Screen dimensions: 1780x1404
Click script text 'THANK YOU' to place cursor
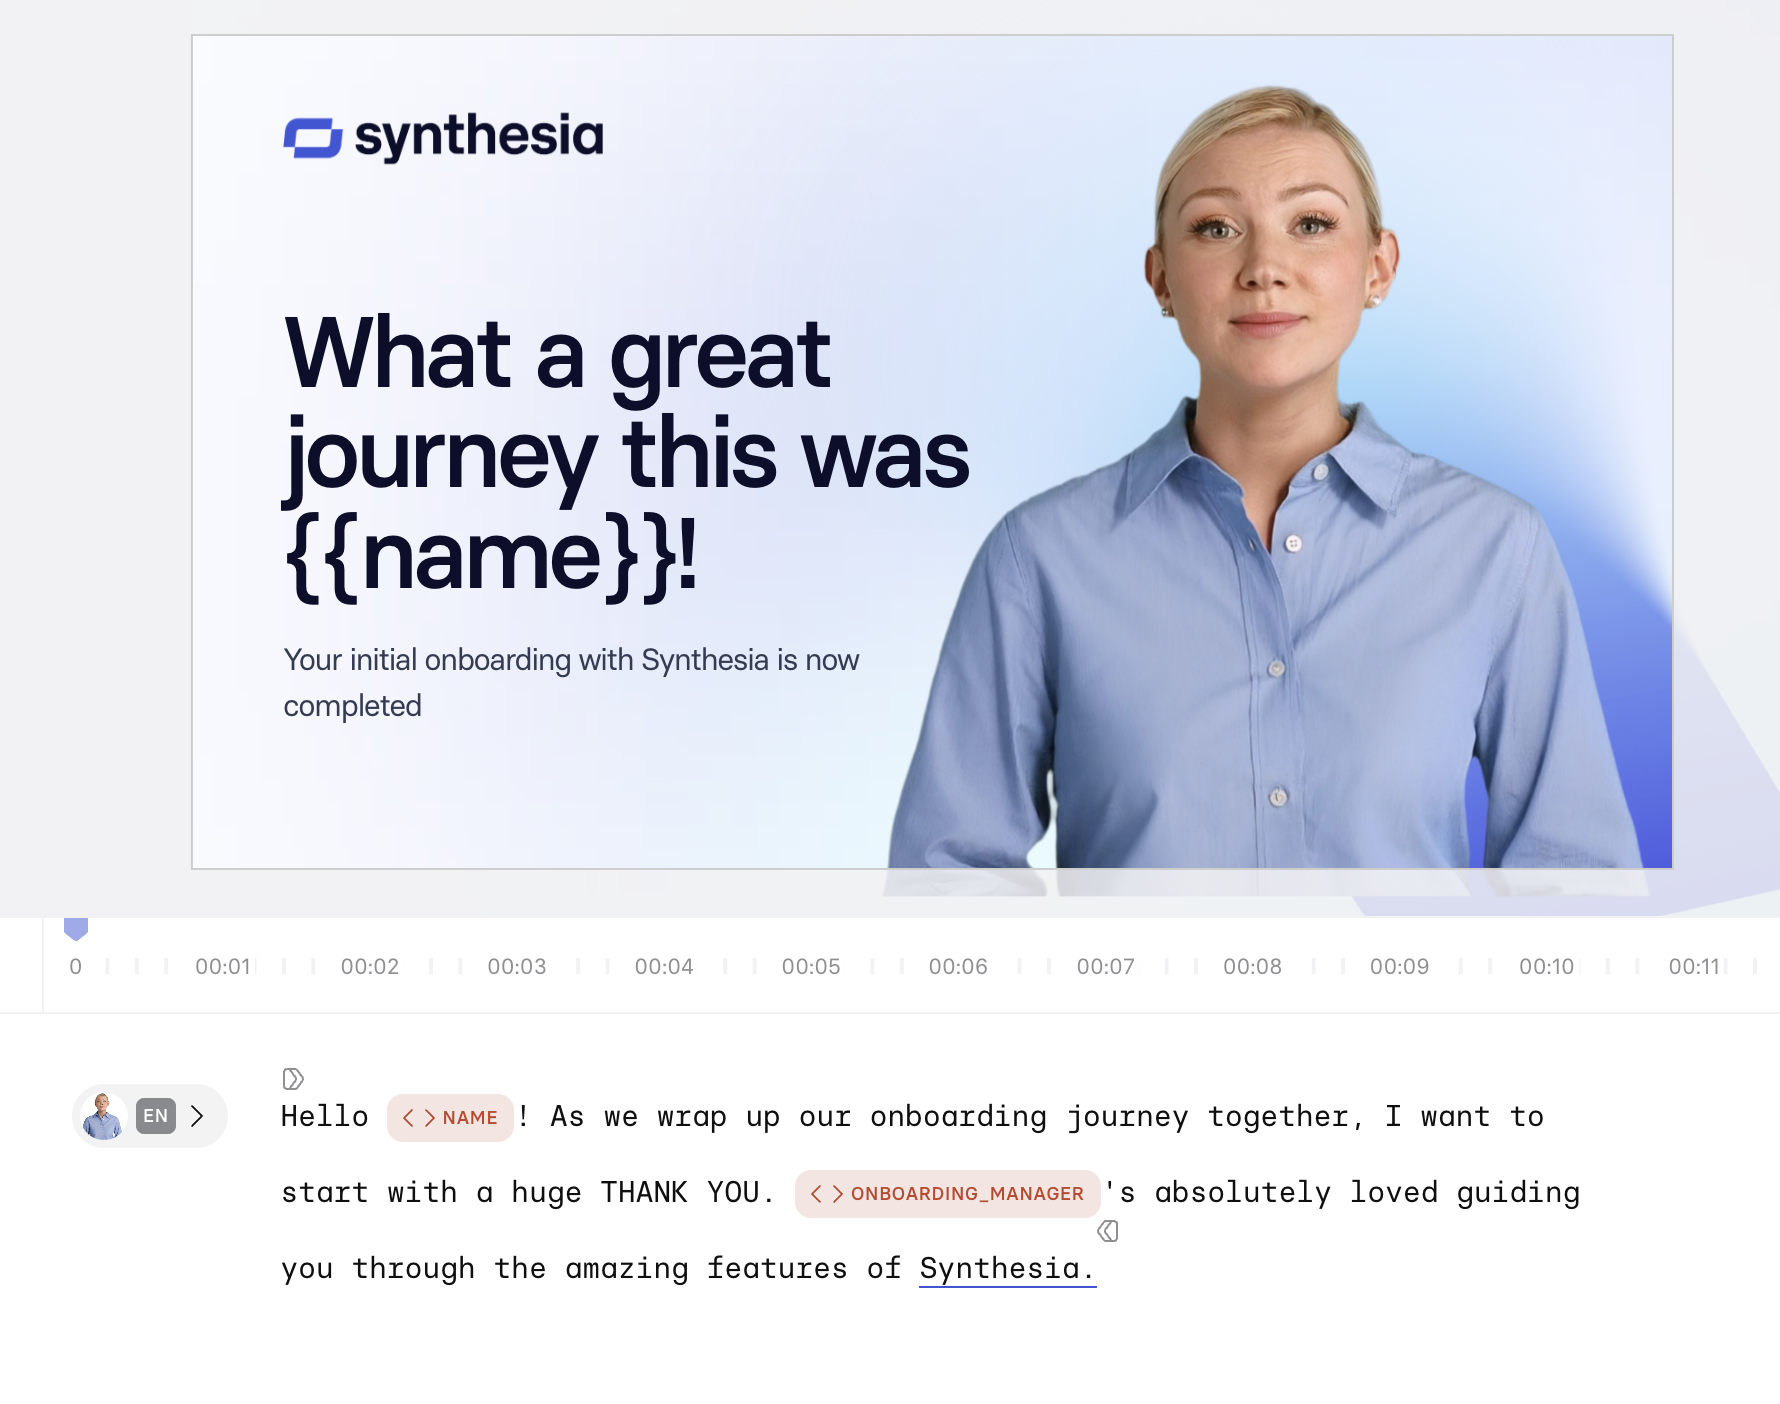(x=680, y=1192)
